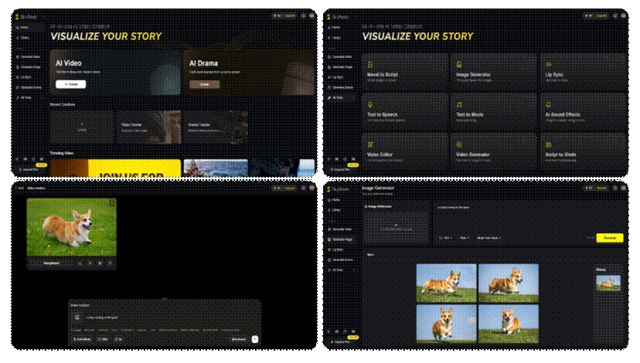Open the Script to Shots tool card

pyautogui.click(x=583, y=151)
